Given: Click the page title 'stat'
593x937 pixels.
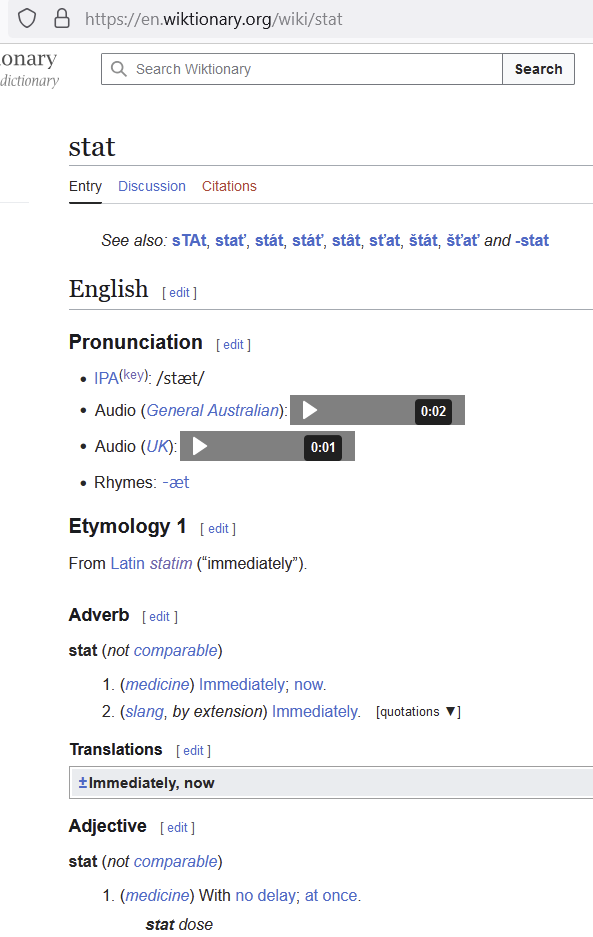Looking at the screenshot, I should click(x=92, y=147).
